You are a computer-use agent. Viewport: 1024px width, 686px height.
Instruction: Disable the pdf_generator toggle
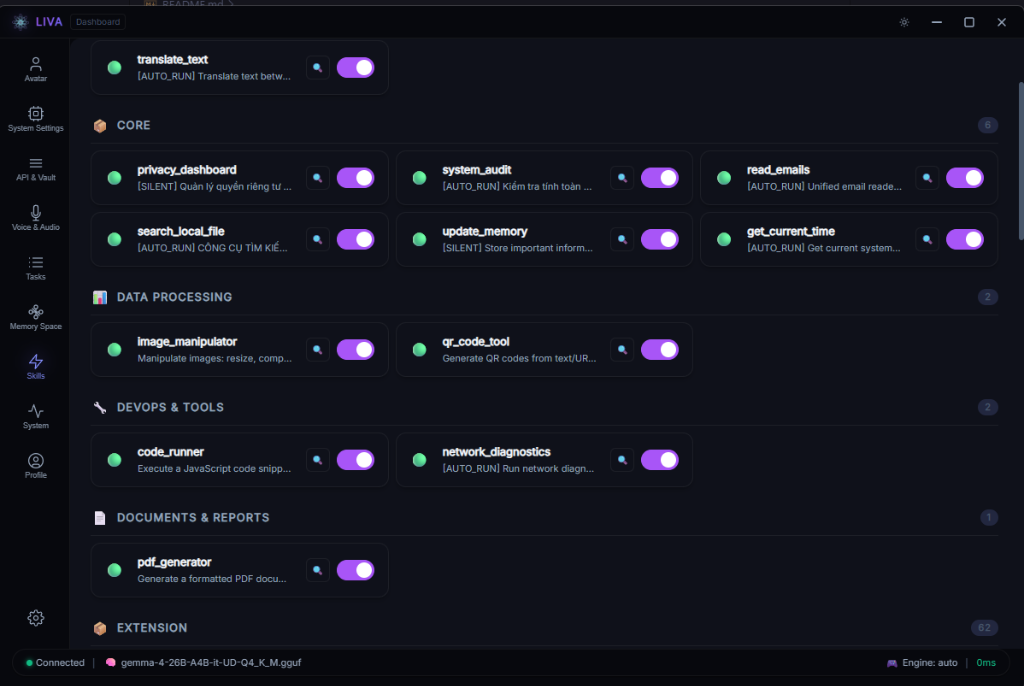point(355,570)
